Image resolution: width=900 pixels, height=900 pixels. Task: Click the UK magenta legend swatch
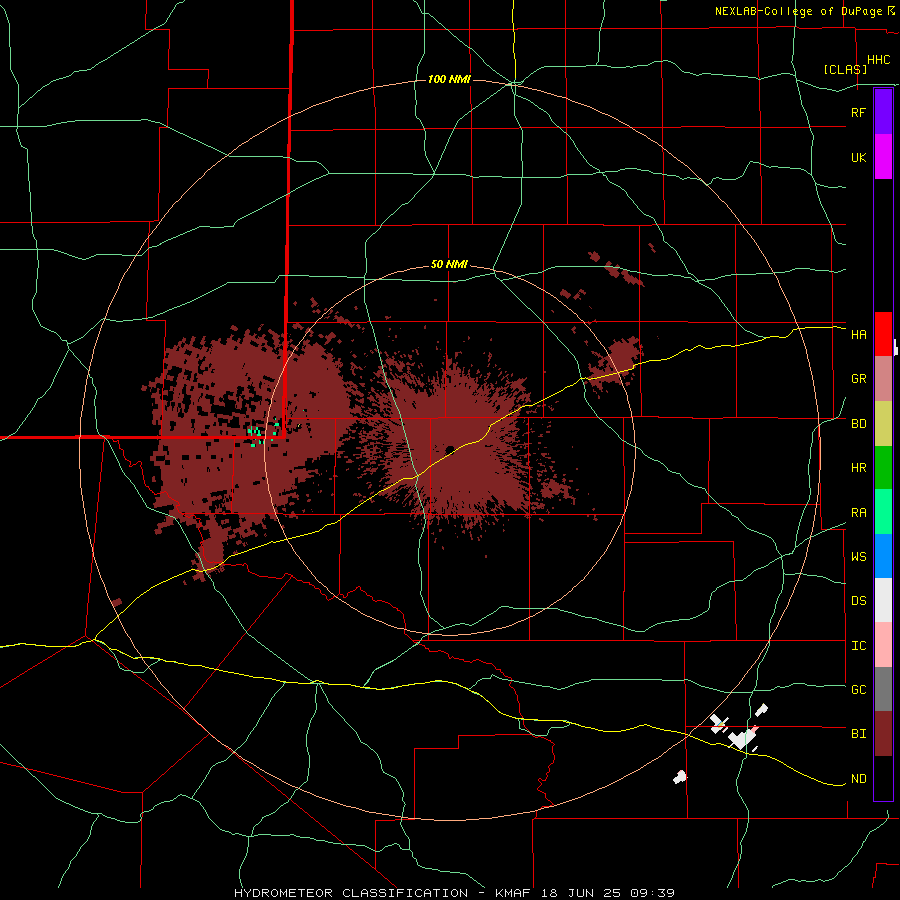click(x=883, y=157)
